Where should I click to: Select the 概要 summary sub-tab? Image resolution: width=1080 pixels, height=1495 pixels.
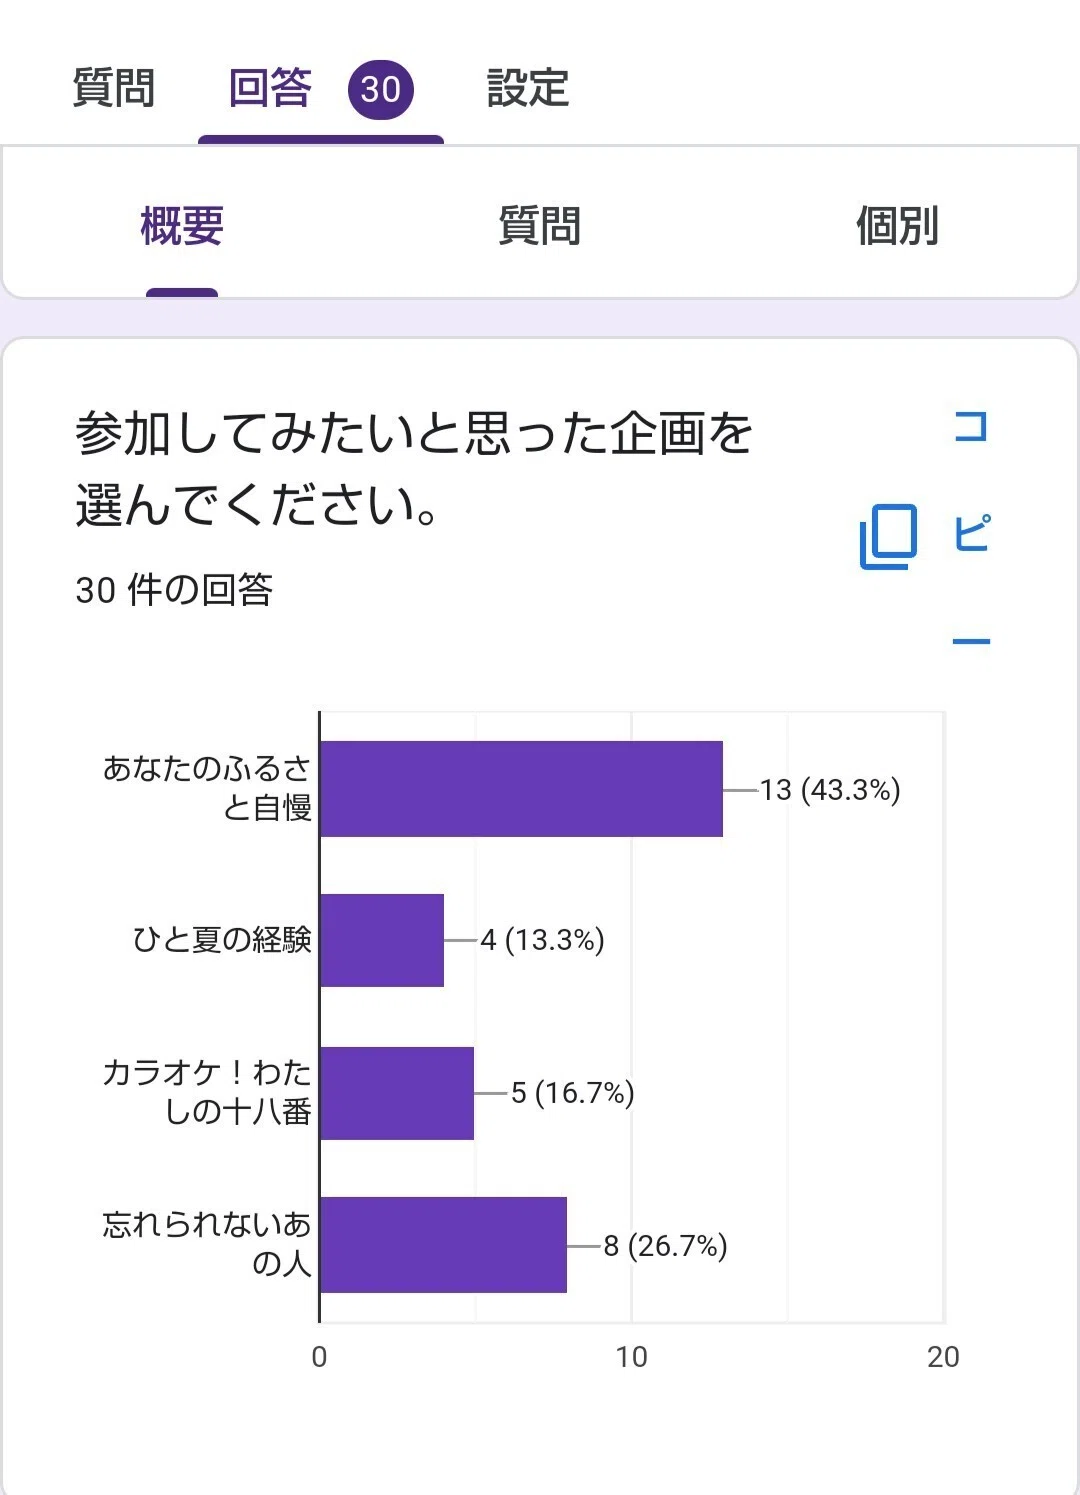(x=182, y=226)
